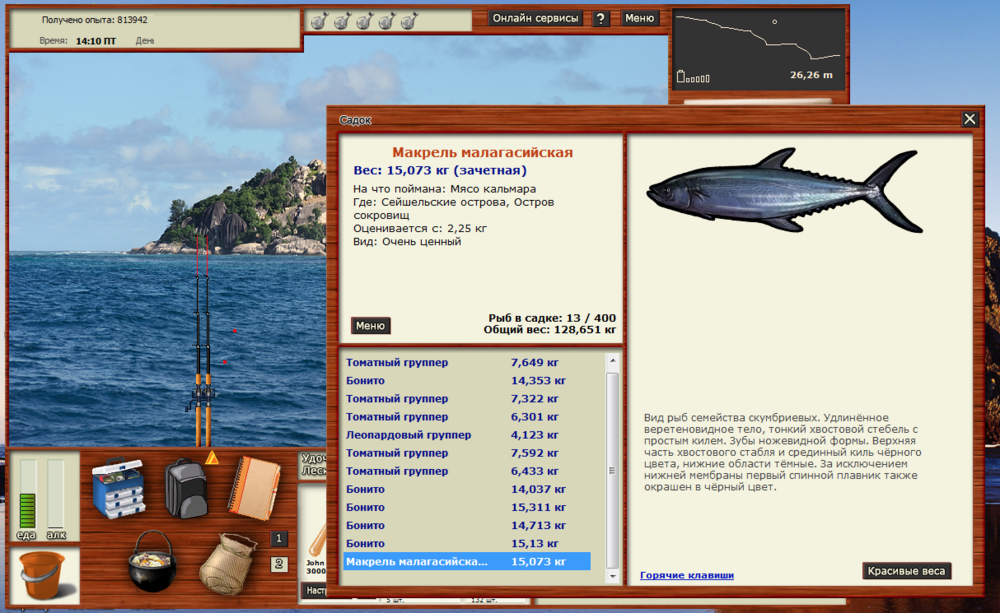
Task: Click Меню button in the Садок panel
Action: click(x=370, y=325)
